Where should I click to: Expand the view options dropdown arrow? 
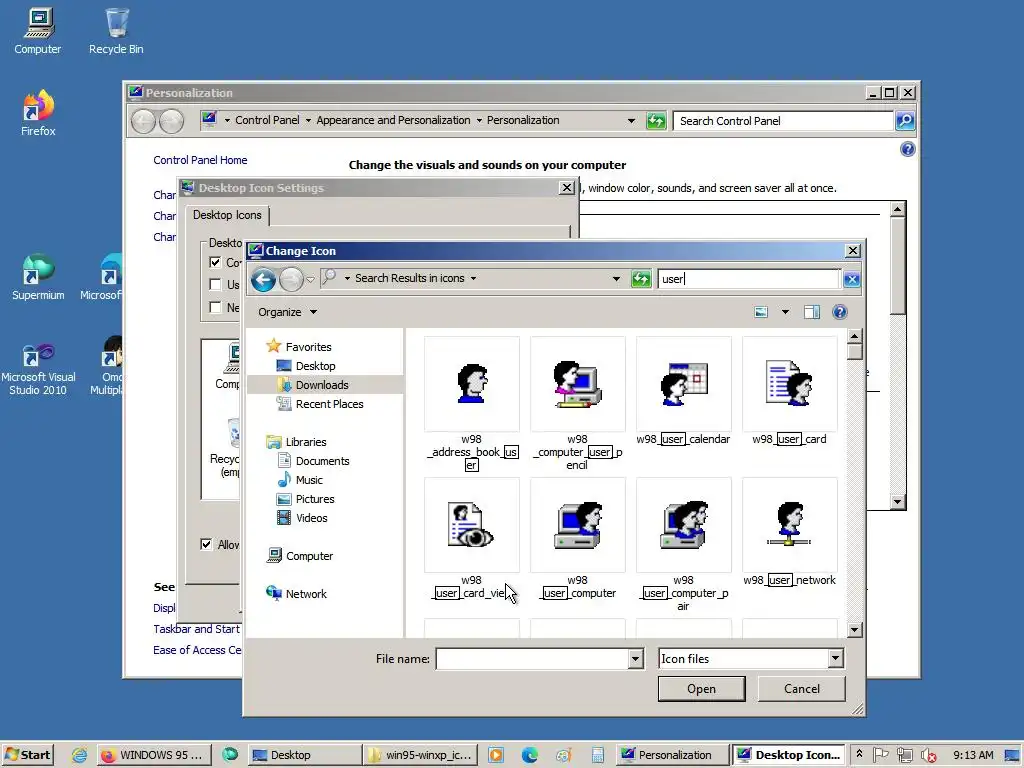(x=785, y=312)
